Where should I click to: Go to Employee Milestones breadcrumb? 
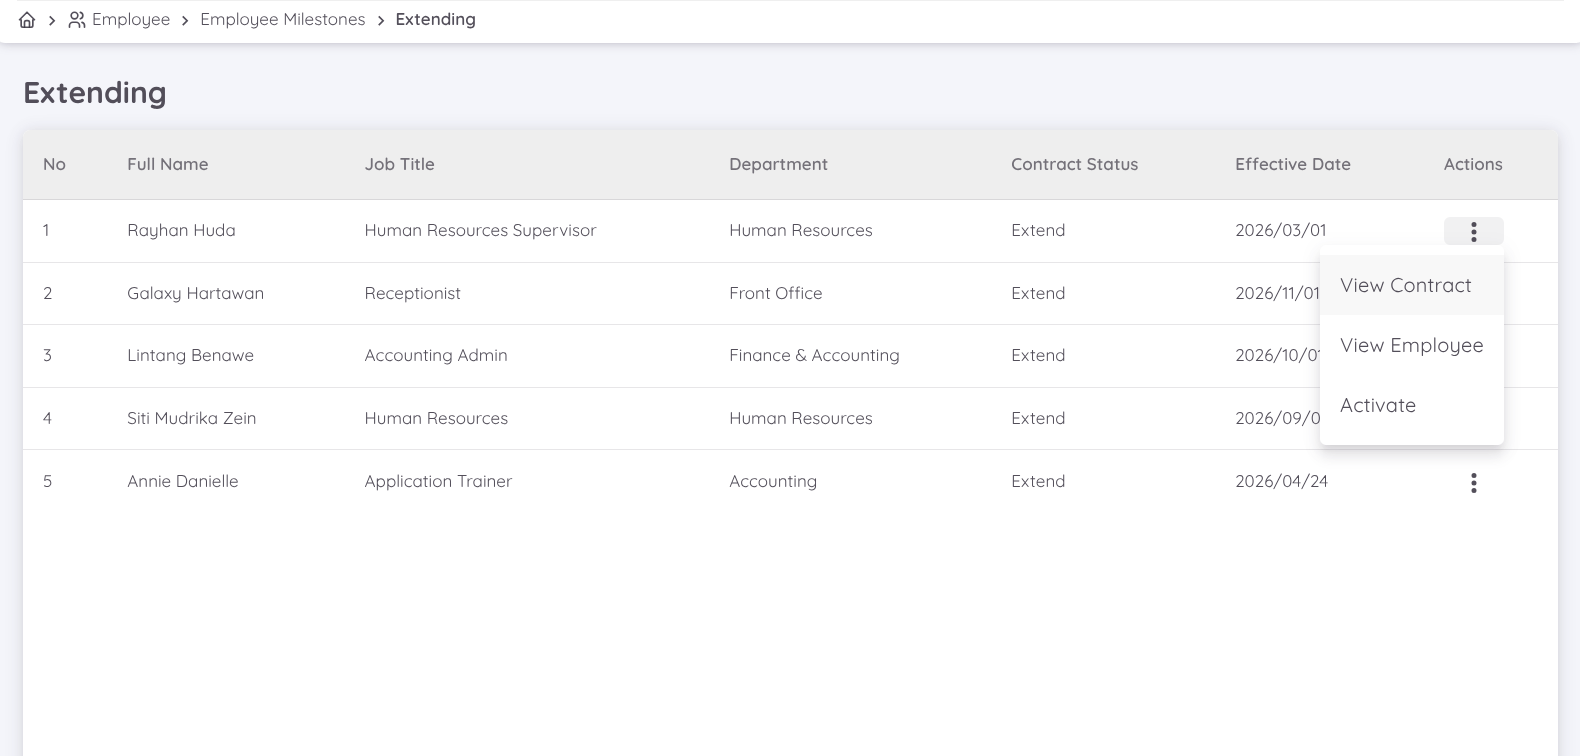pyautogui.click(x=282, y=20)
